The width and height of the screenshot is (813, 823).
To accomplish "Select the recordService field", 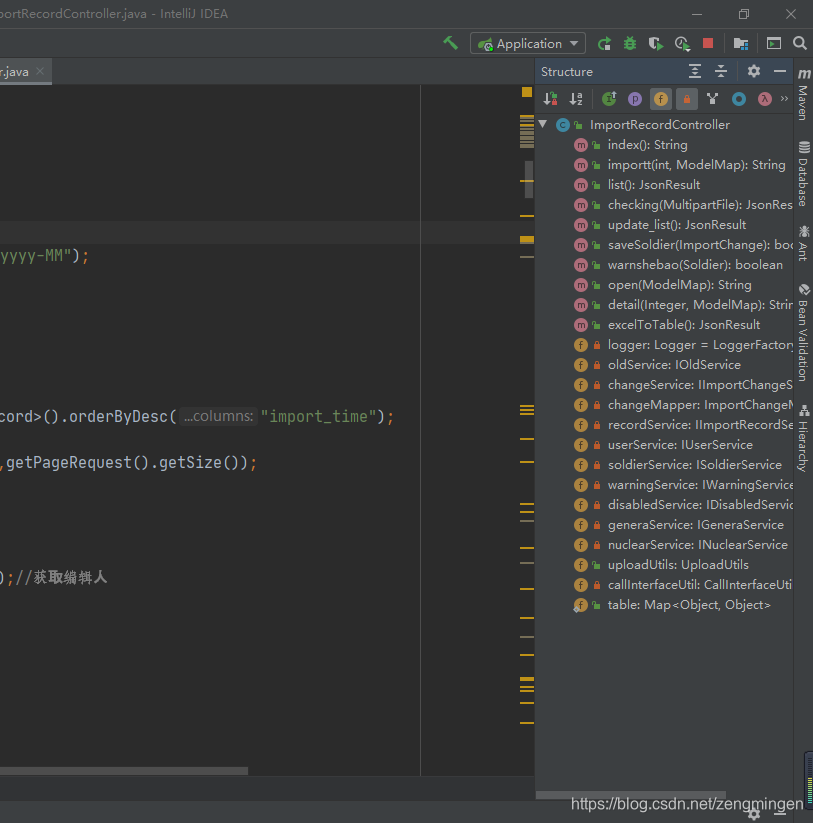I will (x=700, y=425).
